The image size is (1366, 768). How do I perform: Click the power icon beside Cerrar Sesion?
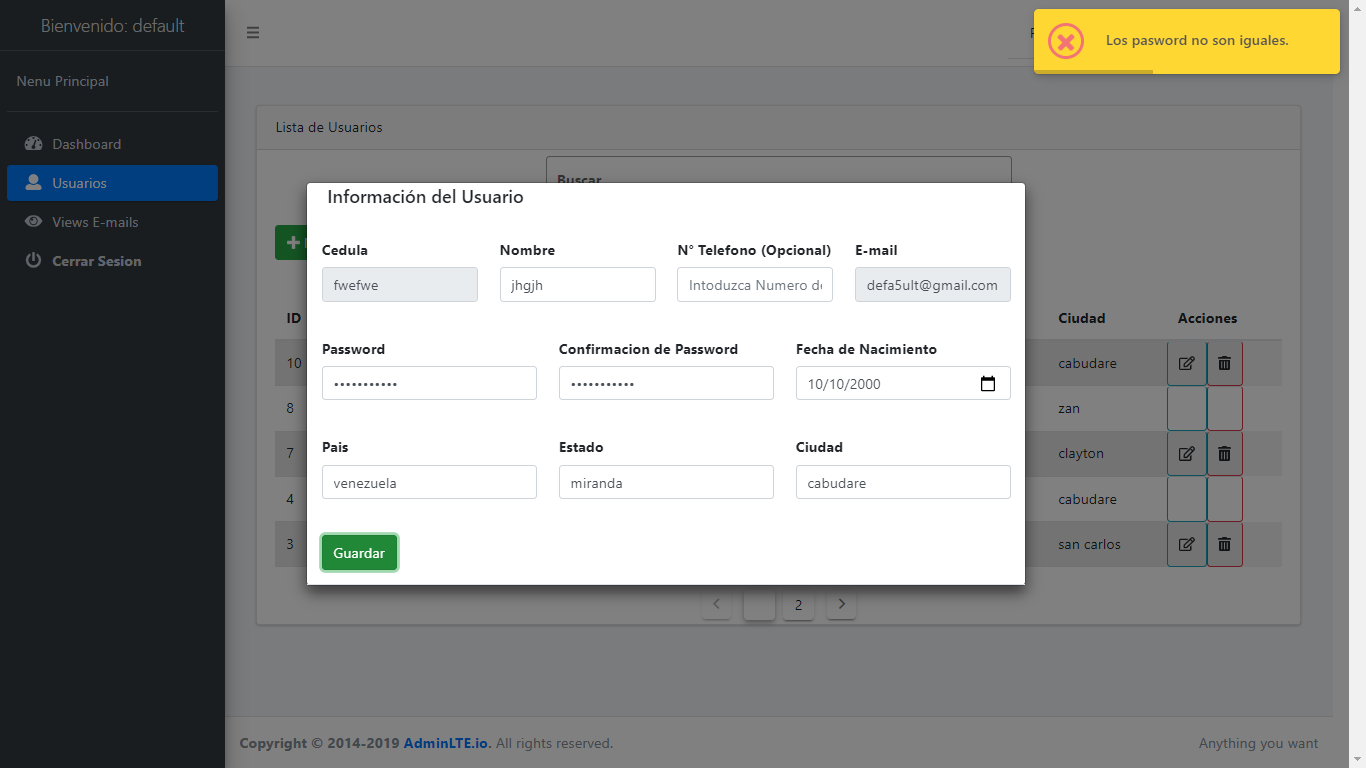(x=33, y=260)
